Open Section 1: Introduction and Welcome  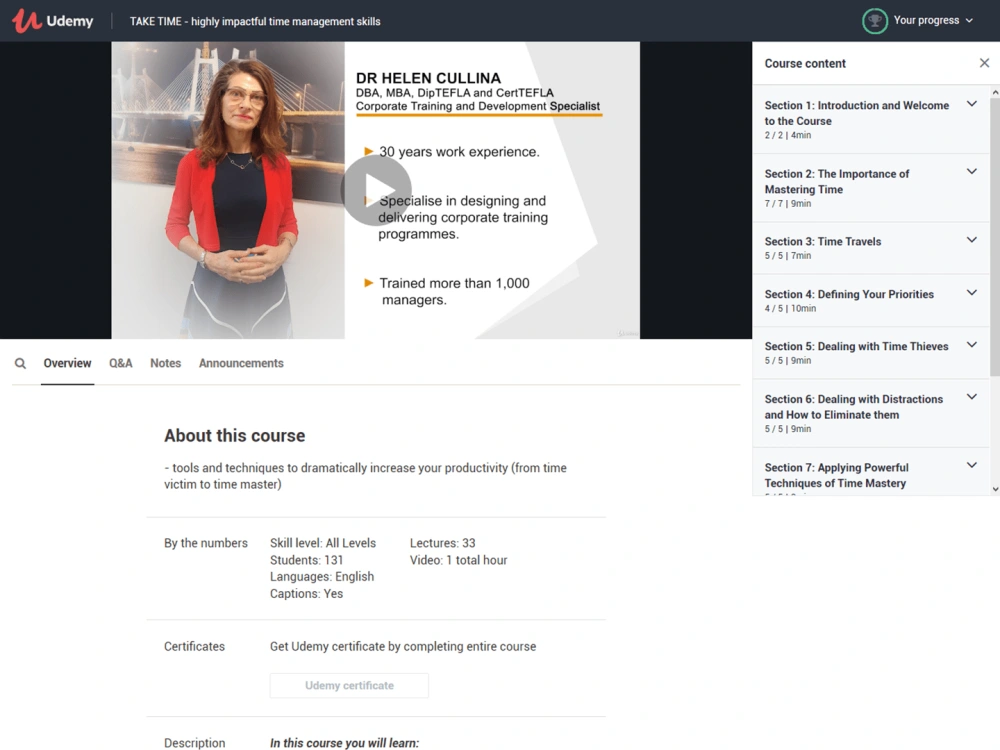pyautogui.click(x=871, y=119)
